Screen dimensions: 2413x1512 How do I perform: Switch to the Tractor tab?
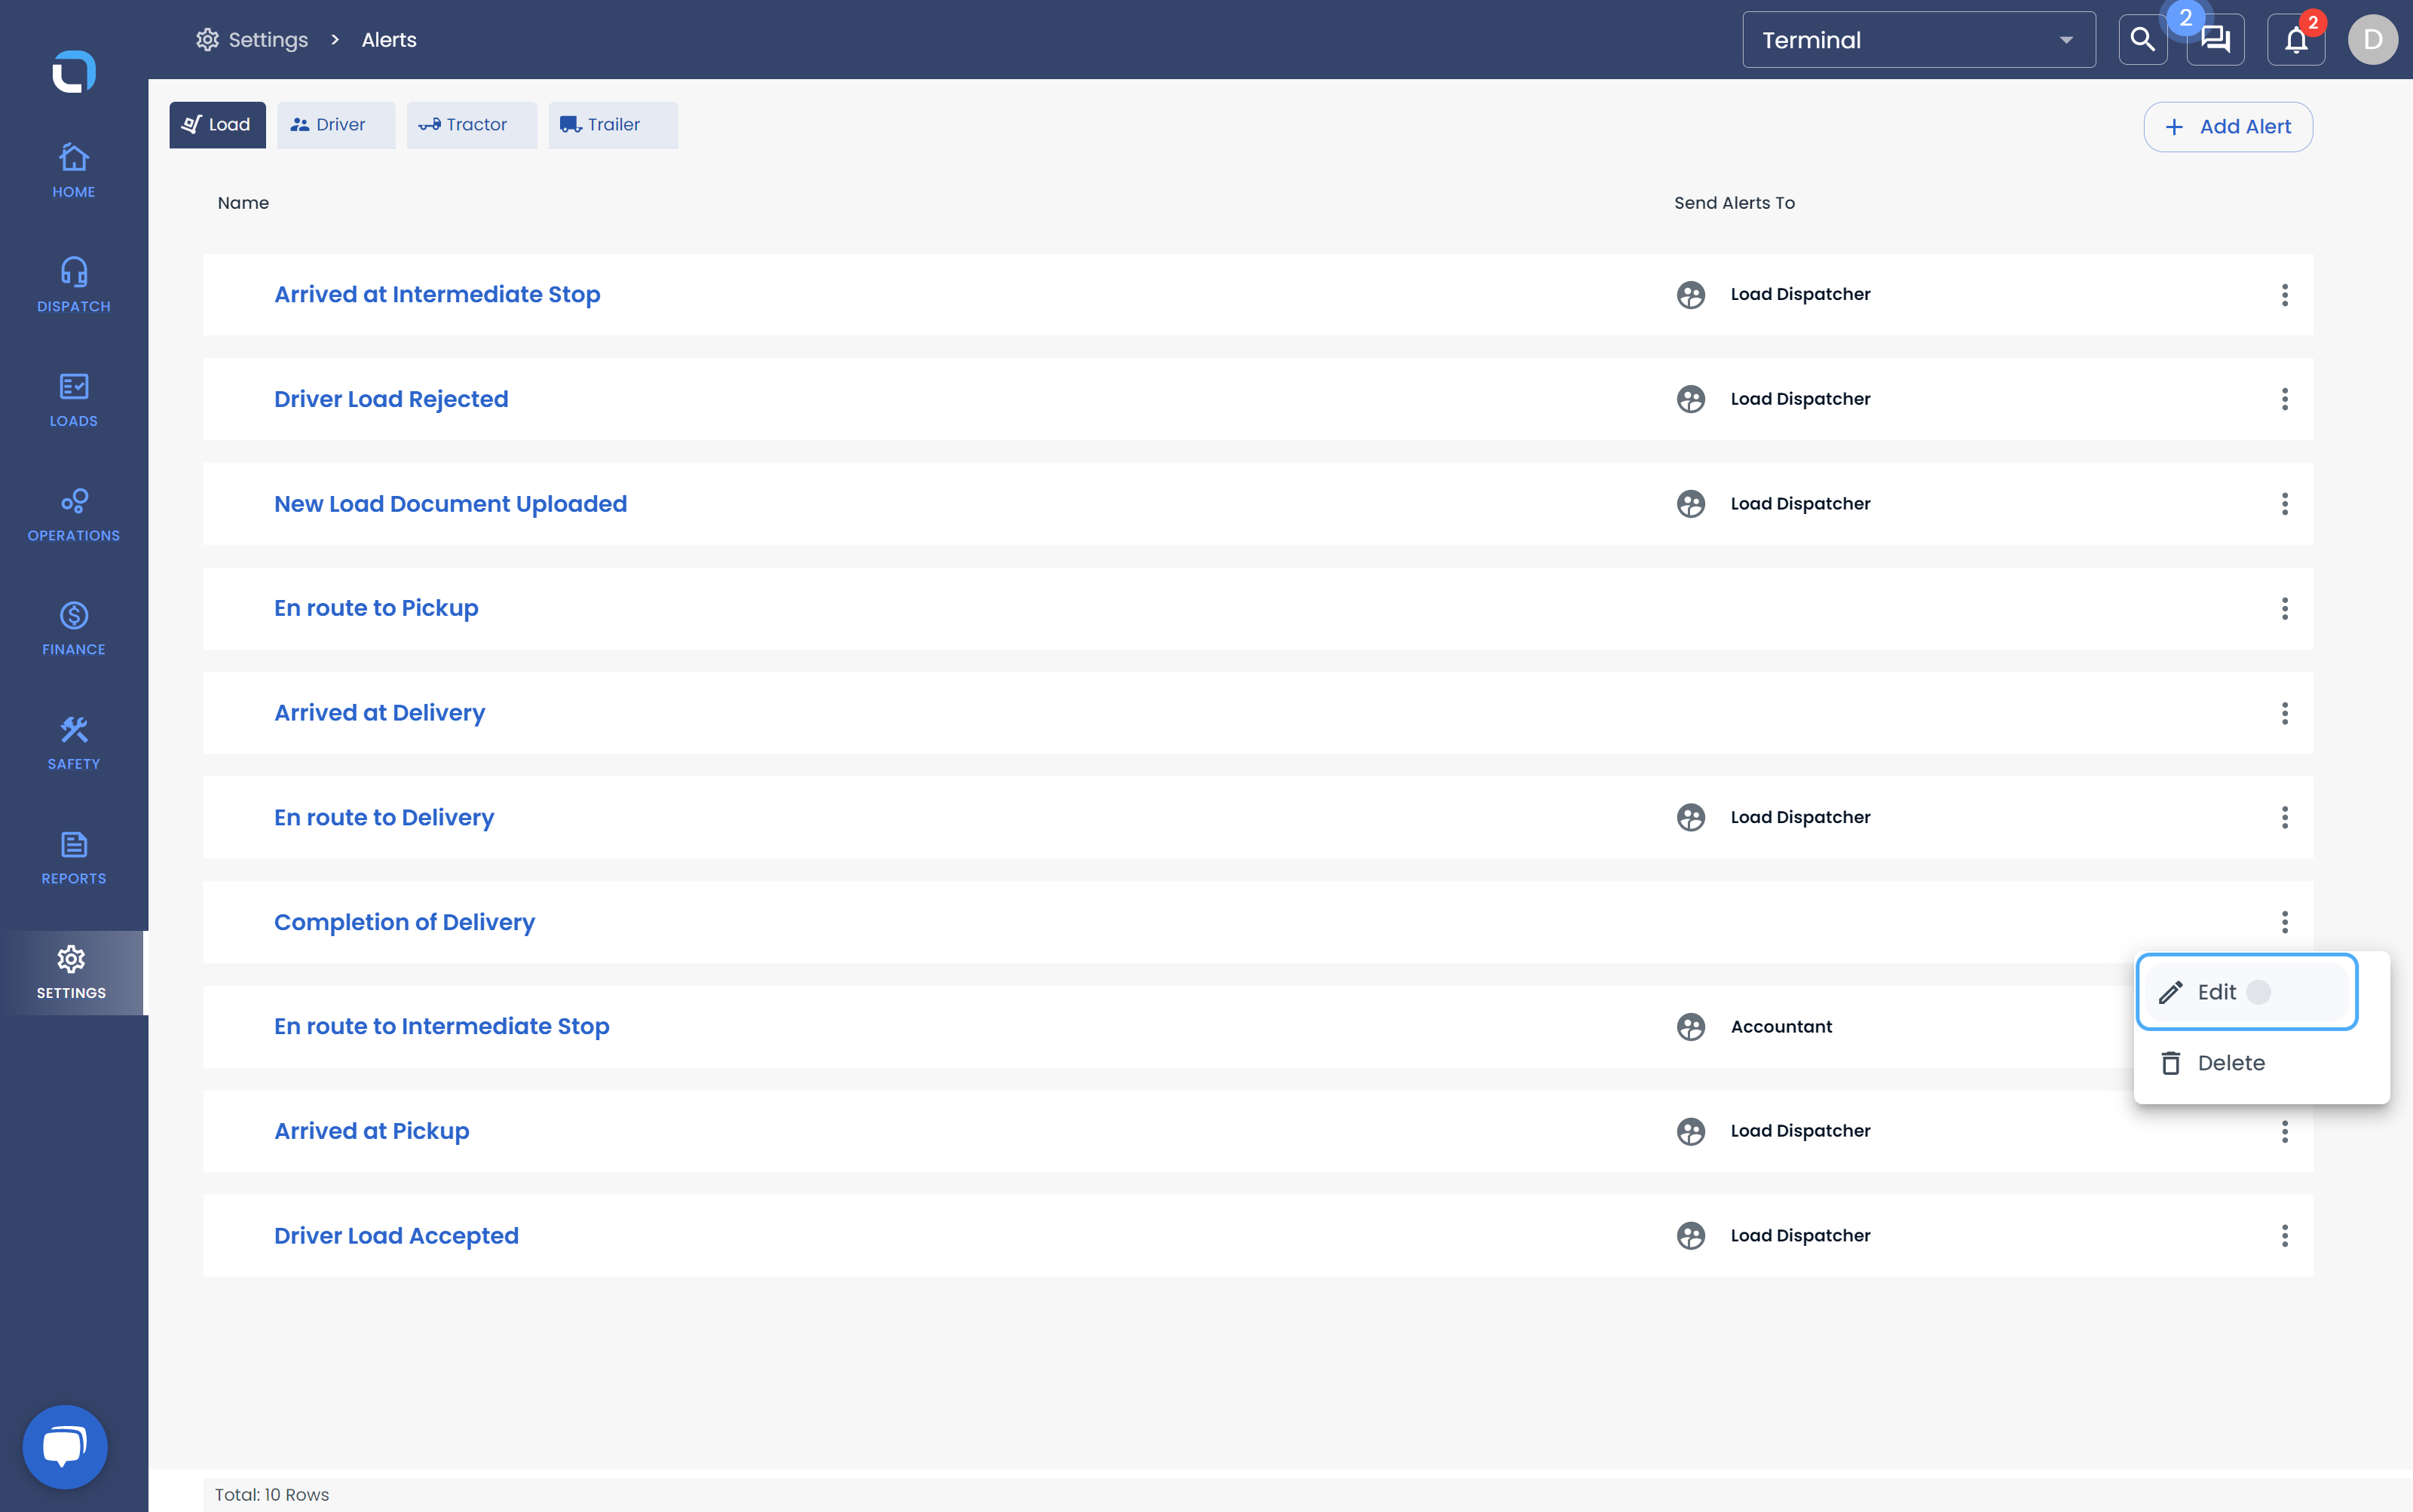coord(471,125)
